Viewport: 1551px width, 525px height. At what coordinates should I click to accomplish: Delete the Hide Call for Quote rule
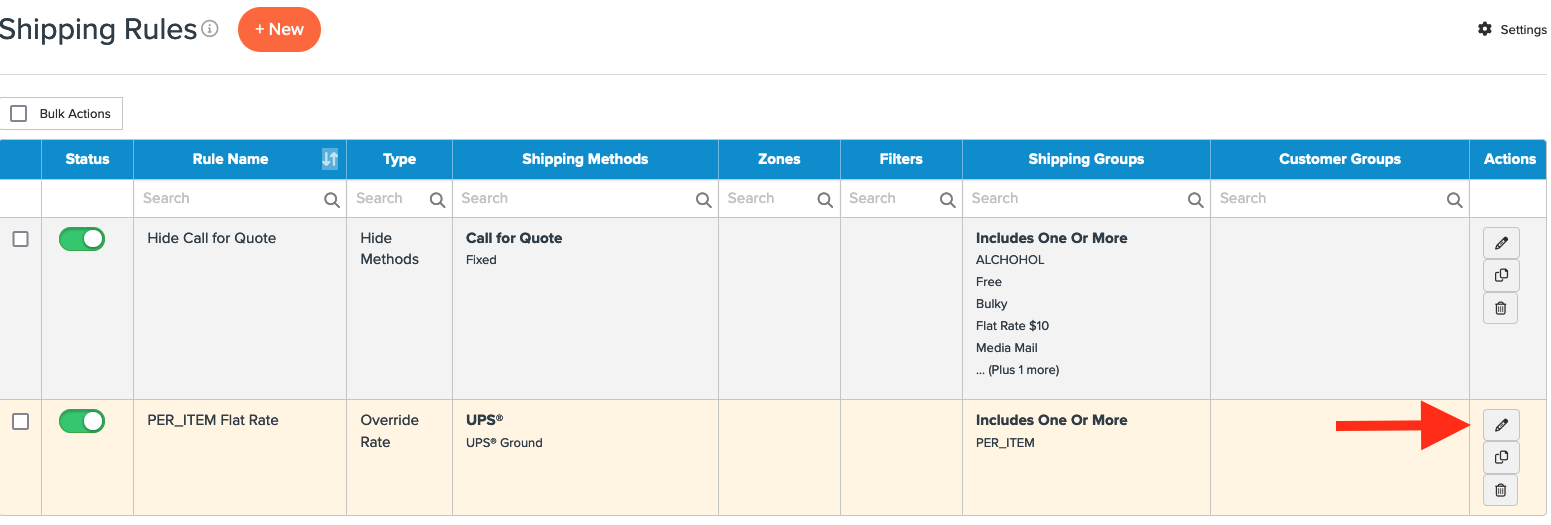point(1500,307)
